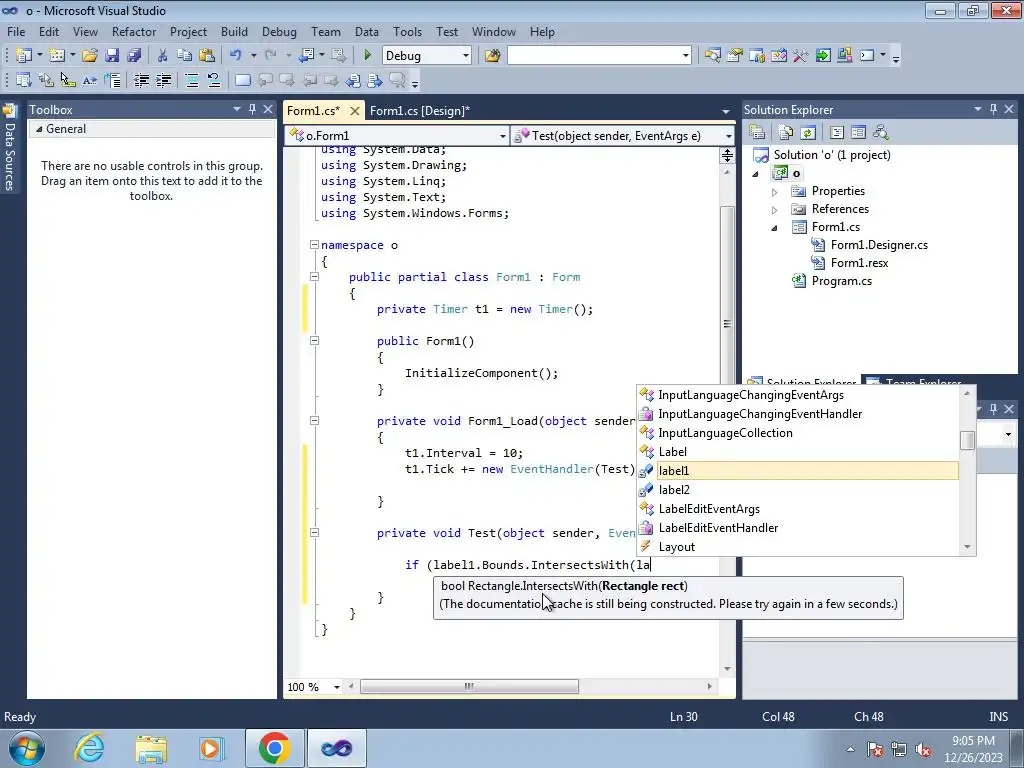Click the Paste clipboard icon
This screenshot has height=768, width=1024.
click(207, 56)
